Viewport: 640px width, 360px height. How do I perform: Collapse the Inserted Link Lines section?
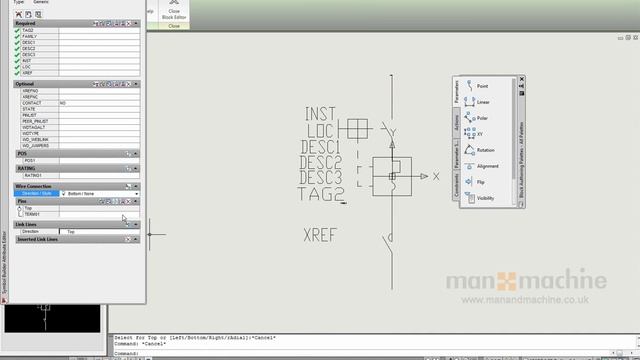click(136, 239)
